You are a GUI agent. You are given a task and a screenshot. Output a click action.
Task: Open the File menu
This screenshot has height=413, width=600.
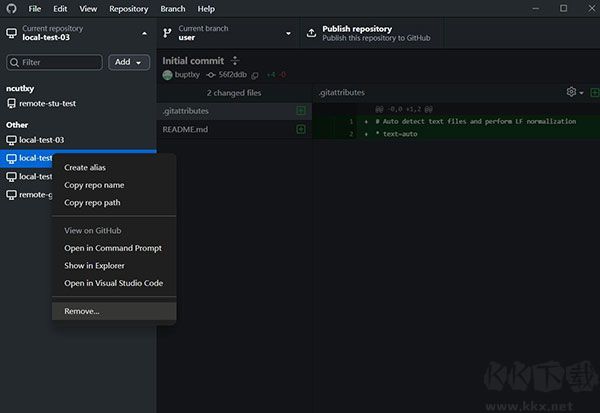tap(34, 9)
